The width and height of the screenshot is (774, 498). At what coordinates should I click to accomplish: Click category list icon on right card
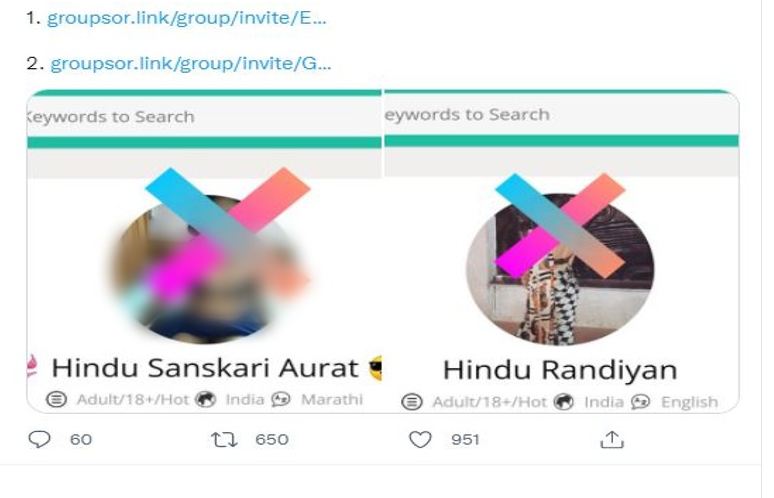point(412,402)
